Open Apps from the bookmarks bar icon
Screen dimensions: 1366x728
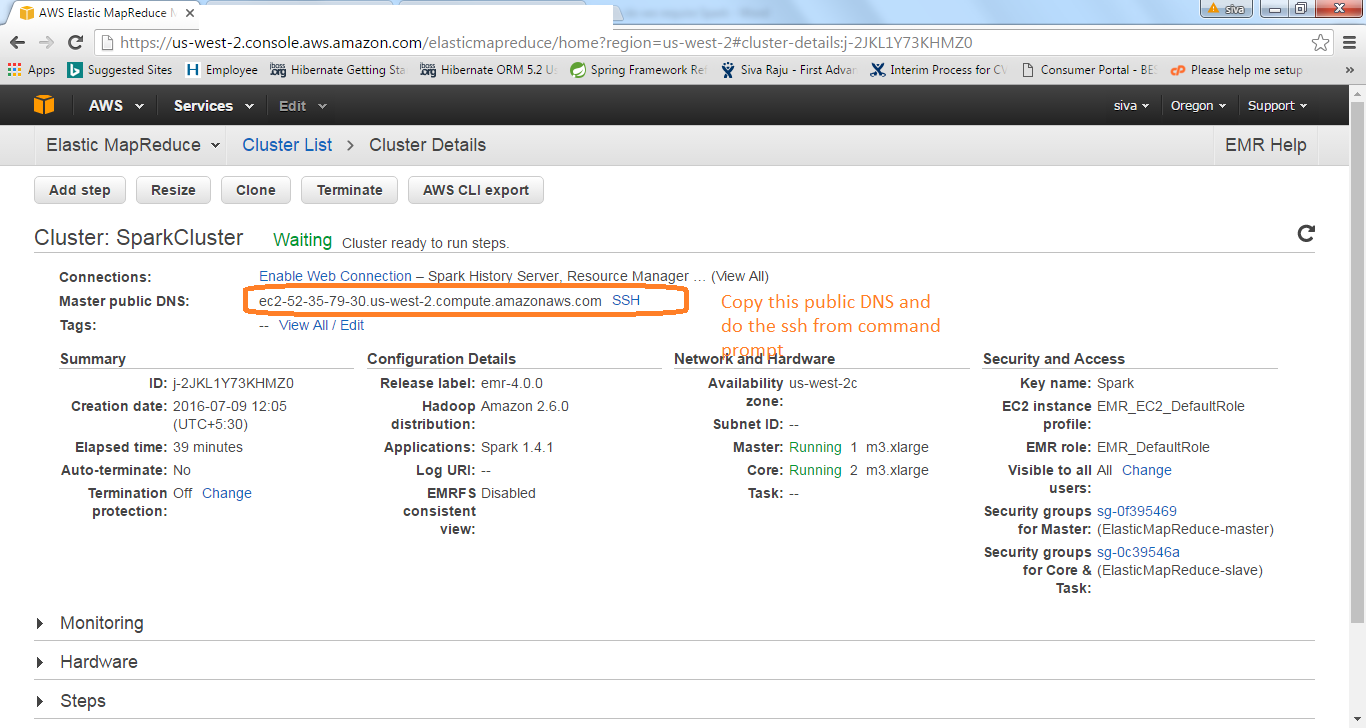15,70
